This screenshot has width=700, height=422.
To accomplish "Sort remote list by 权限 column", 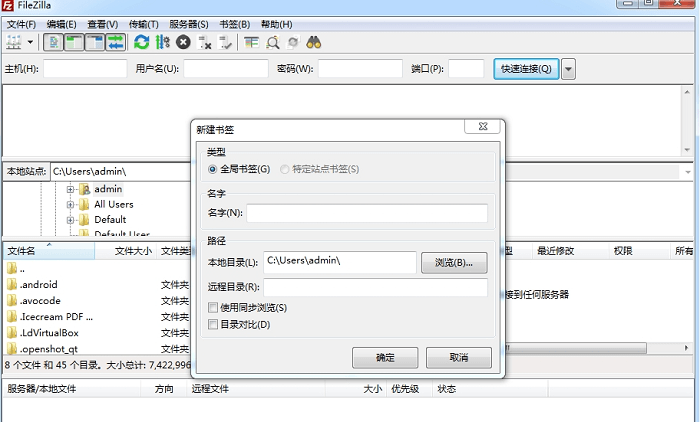I will point(639,251).
